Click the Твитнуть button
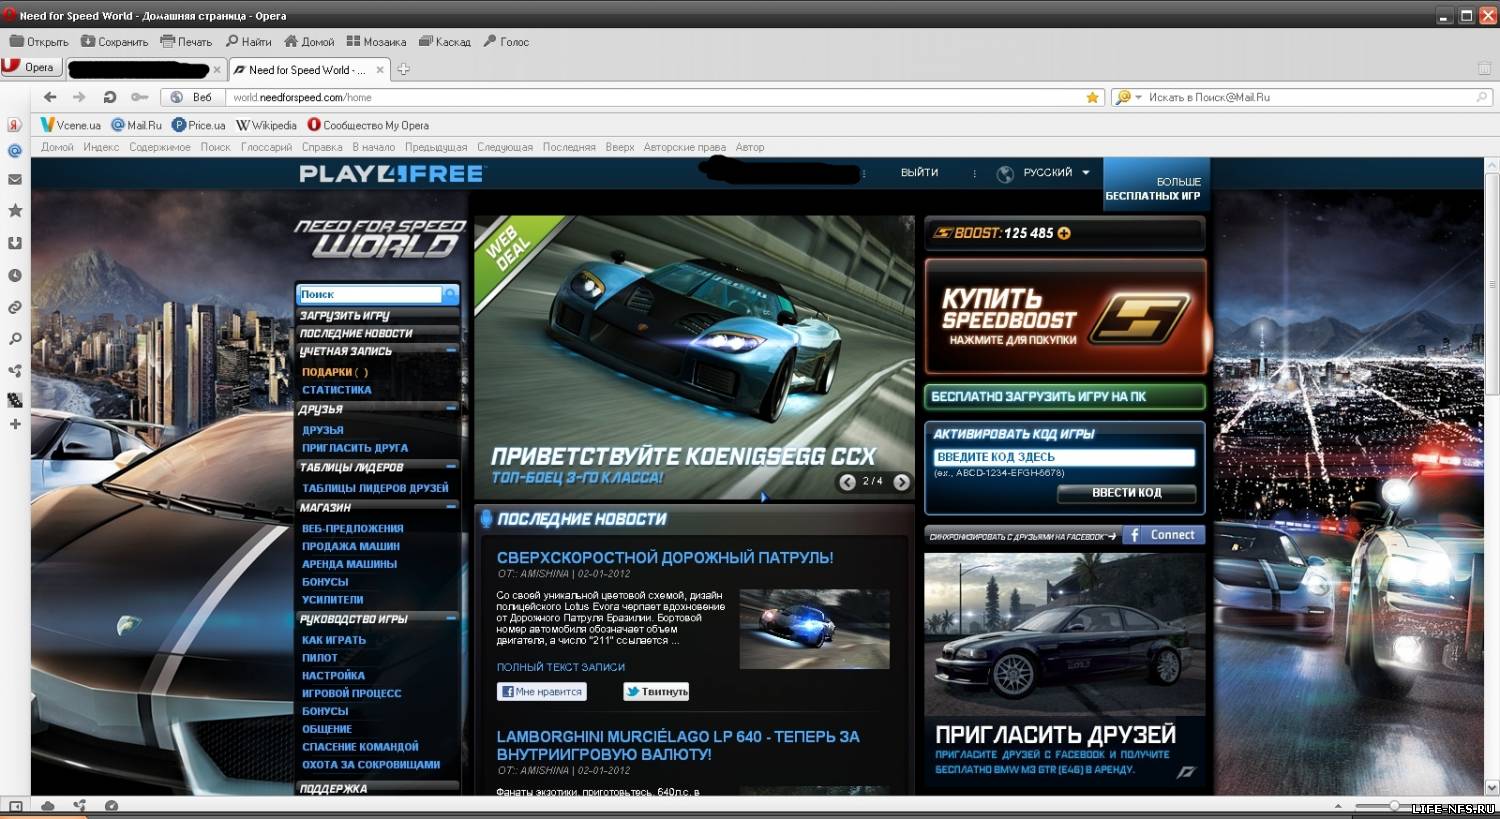 pyautogui.click(x=657, y=691)
